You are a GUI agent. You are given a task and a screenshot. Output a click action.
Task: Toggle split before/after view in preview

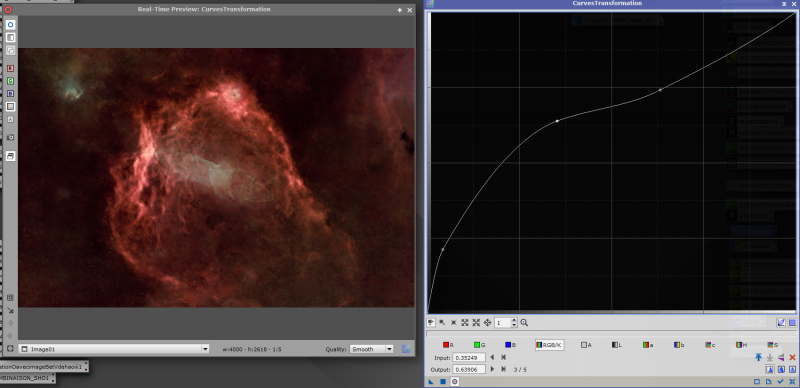point(10,37)
